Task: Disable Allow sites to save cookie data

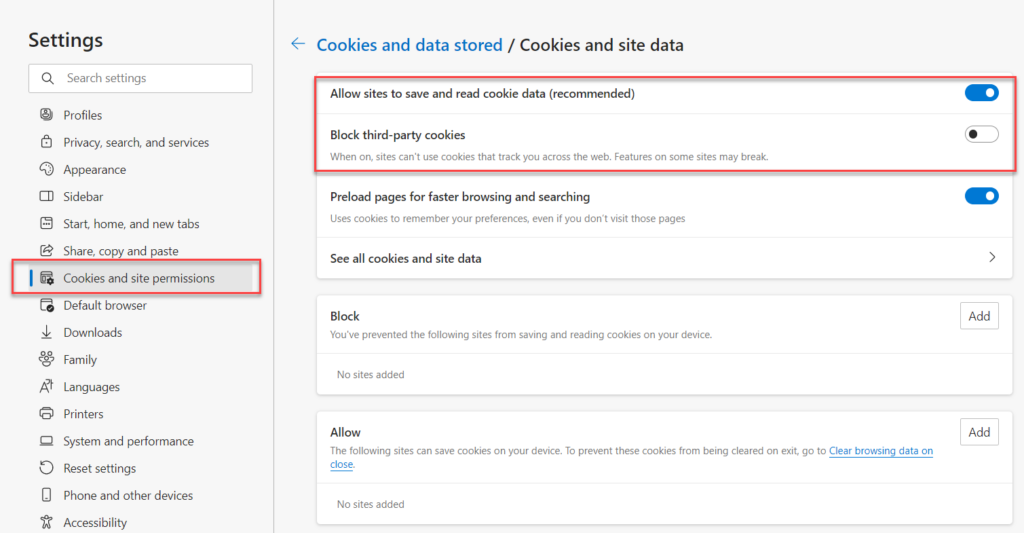Action: click(981, 93)
